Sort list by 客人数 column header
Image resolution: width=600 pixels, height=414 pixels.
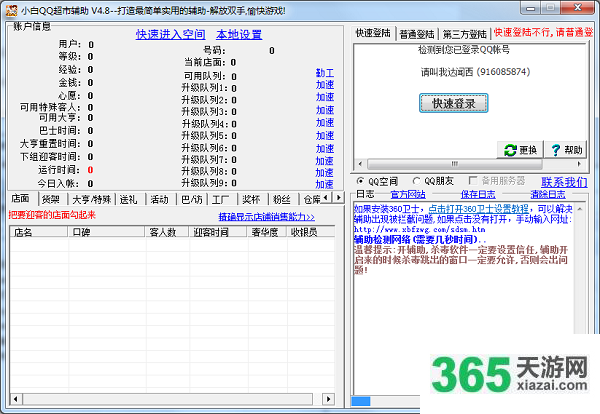pos(162,232)
